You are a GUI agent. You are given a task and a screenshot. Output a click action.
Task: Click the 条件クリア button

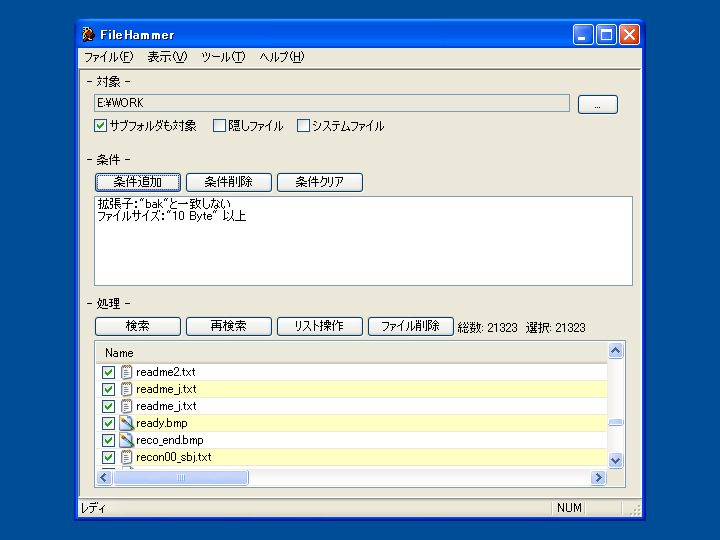[x=320, y=182]
